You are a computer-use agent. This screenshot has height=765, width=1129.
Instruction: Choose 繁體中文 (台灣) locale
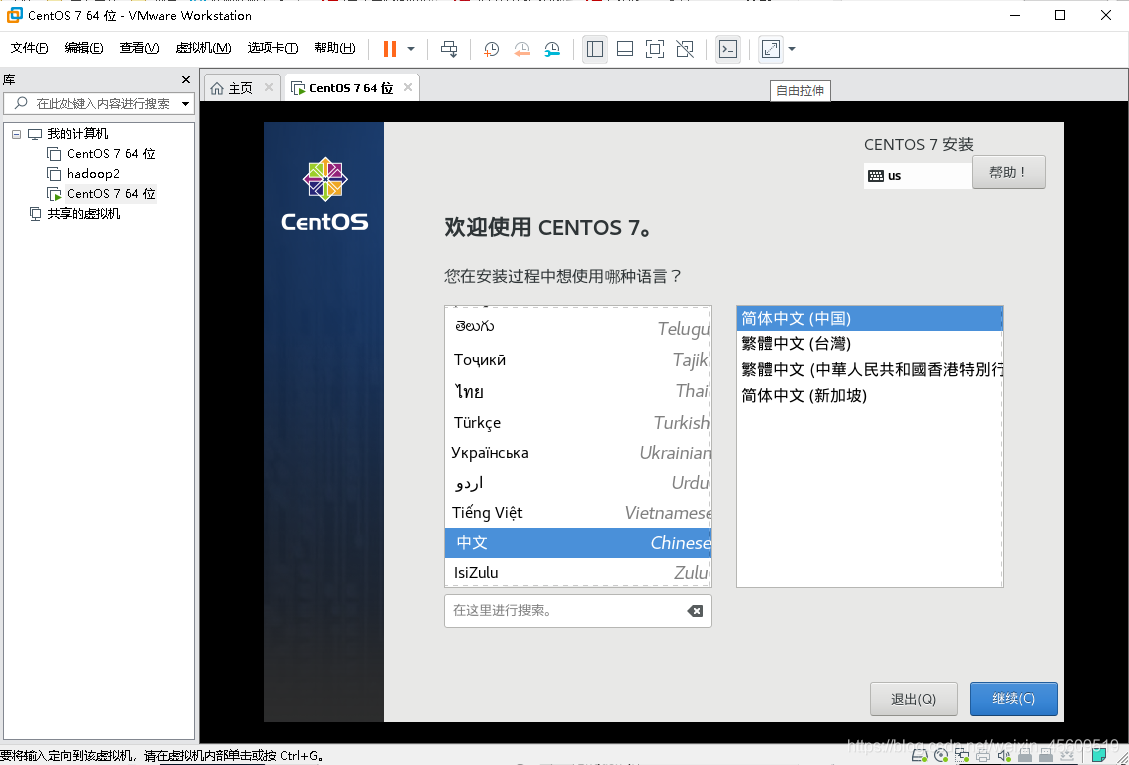[870, 344]
